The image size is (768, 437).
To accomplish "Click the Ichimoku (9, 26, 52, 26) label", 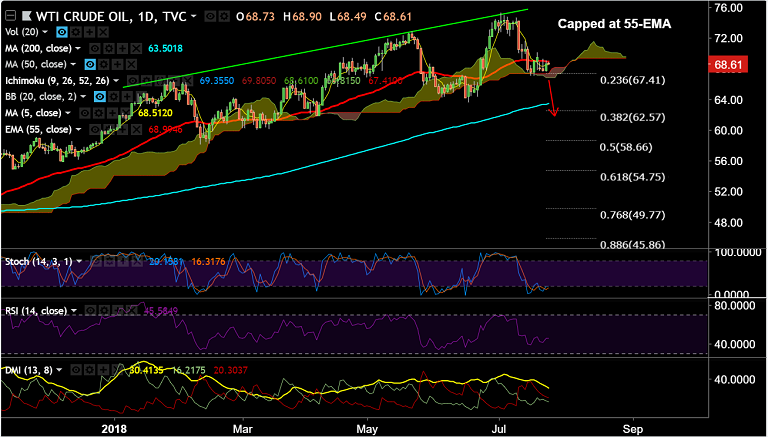I will (57, 81).
